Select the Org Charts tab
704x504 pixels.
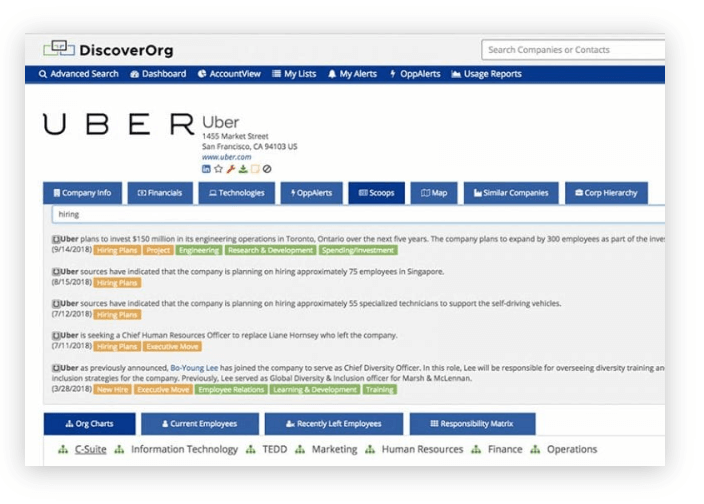[x=89, y=424]
